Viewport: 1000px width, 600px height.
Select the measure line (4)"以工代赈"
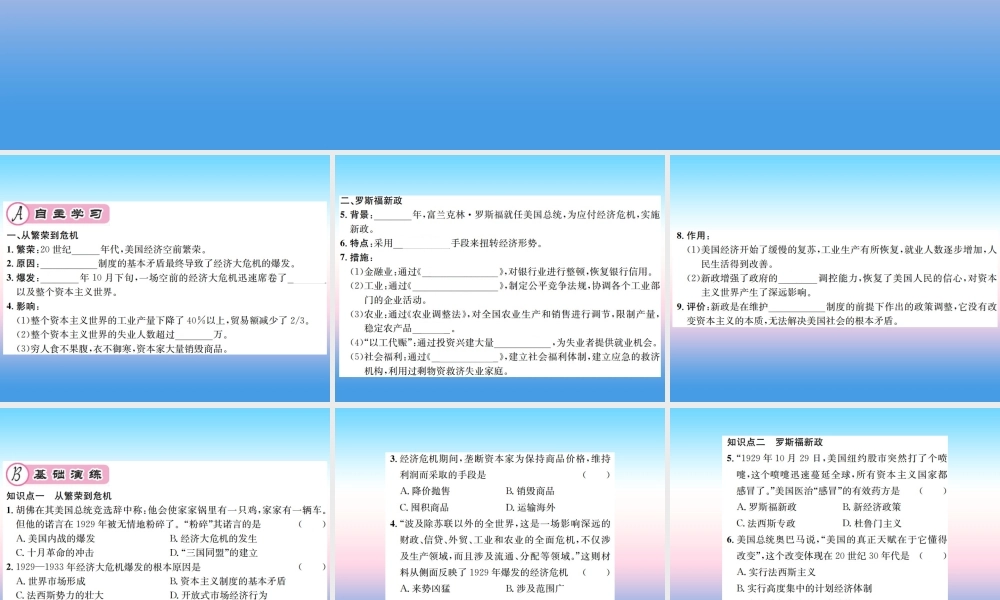(x=504, y=342)
